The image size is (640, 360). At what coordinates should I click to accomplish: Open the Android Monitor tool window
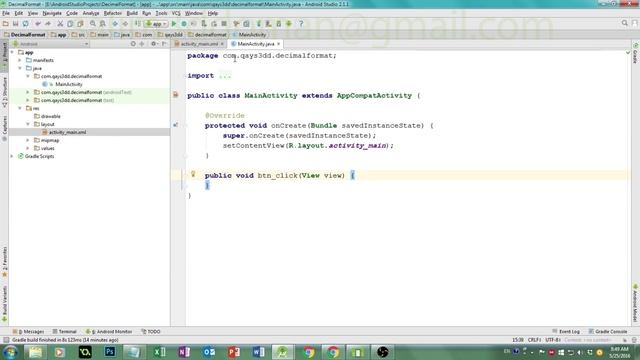point(109,331)
